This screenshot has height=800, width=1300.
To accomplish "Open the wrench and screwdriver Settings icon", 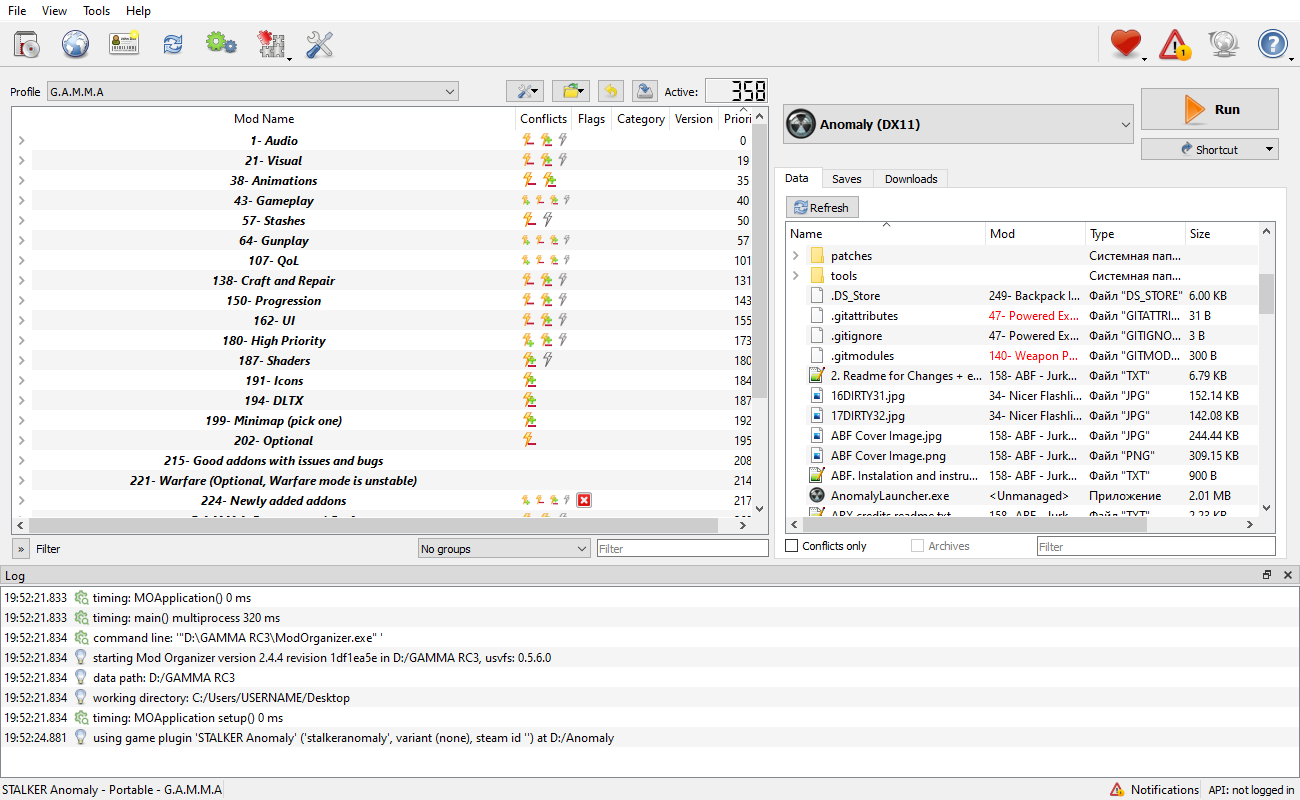I will tap(319, 44).
